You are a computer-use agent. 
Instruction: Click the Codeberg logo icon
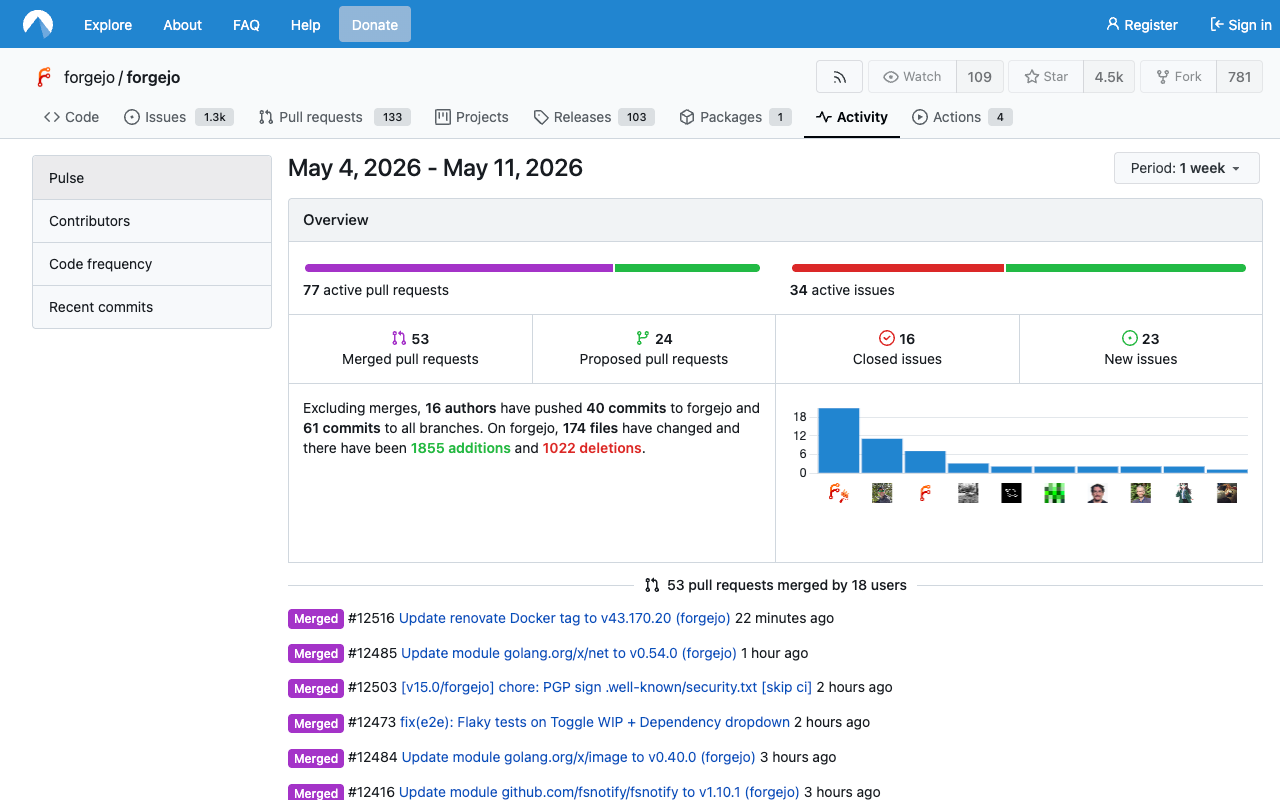pos(38,24)
